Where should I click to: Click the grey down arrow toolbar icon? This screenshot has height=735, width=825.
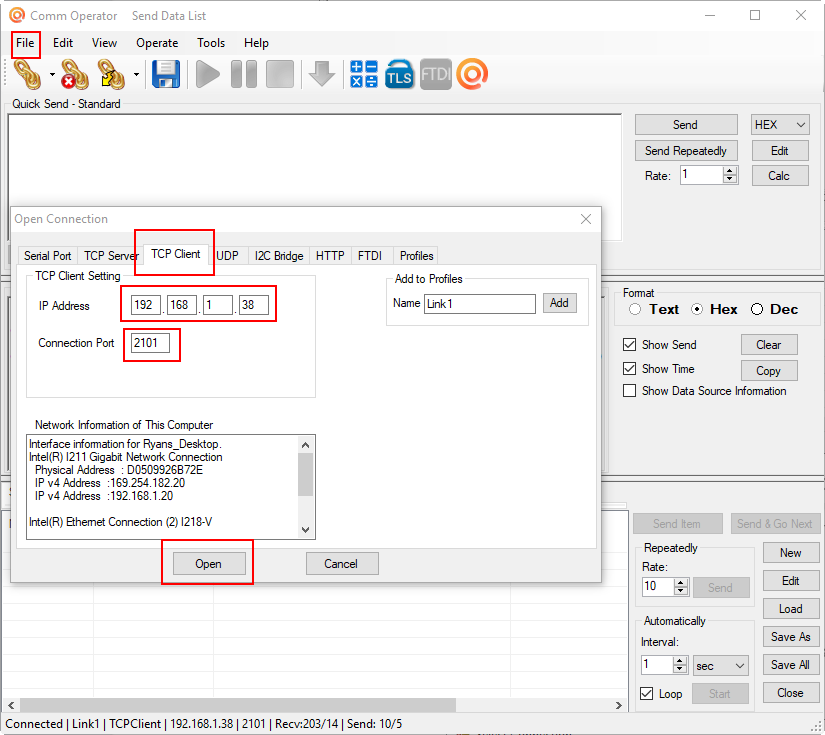pos(321,74)
